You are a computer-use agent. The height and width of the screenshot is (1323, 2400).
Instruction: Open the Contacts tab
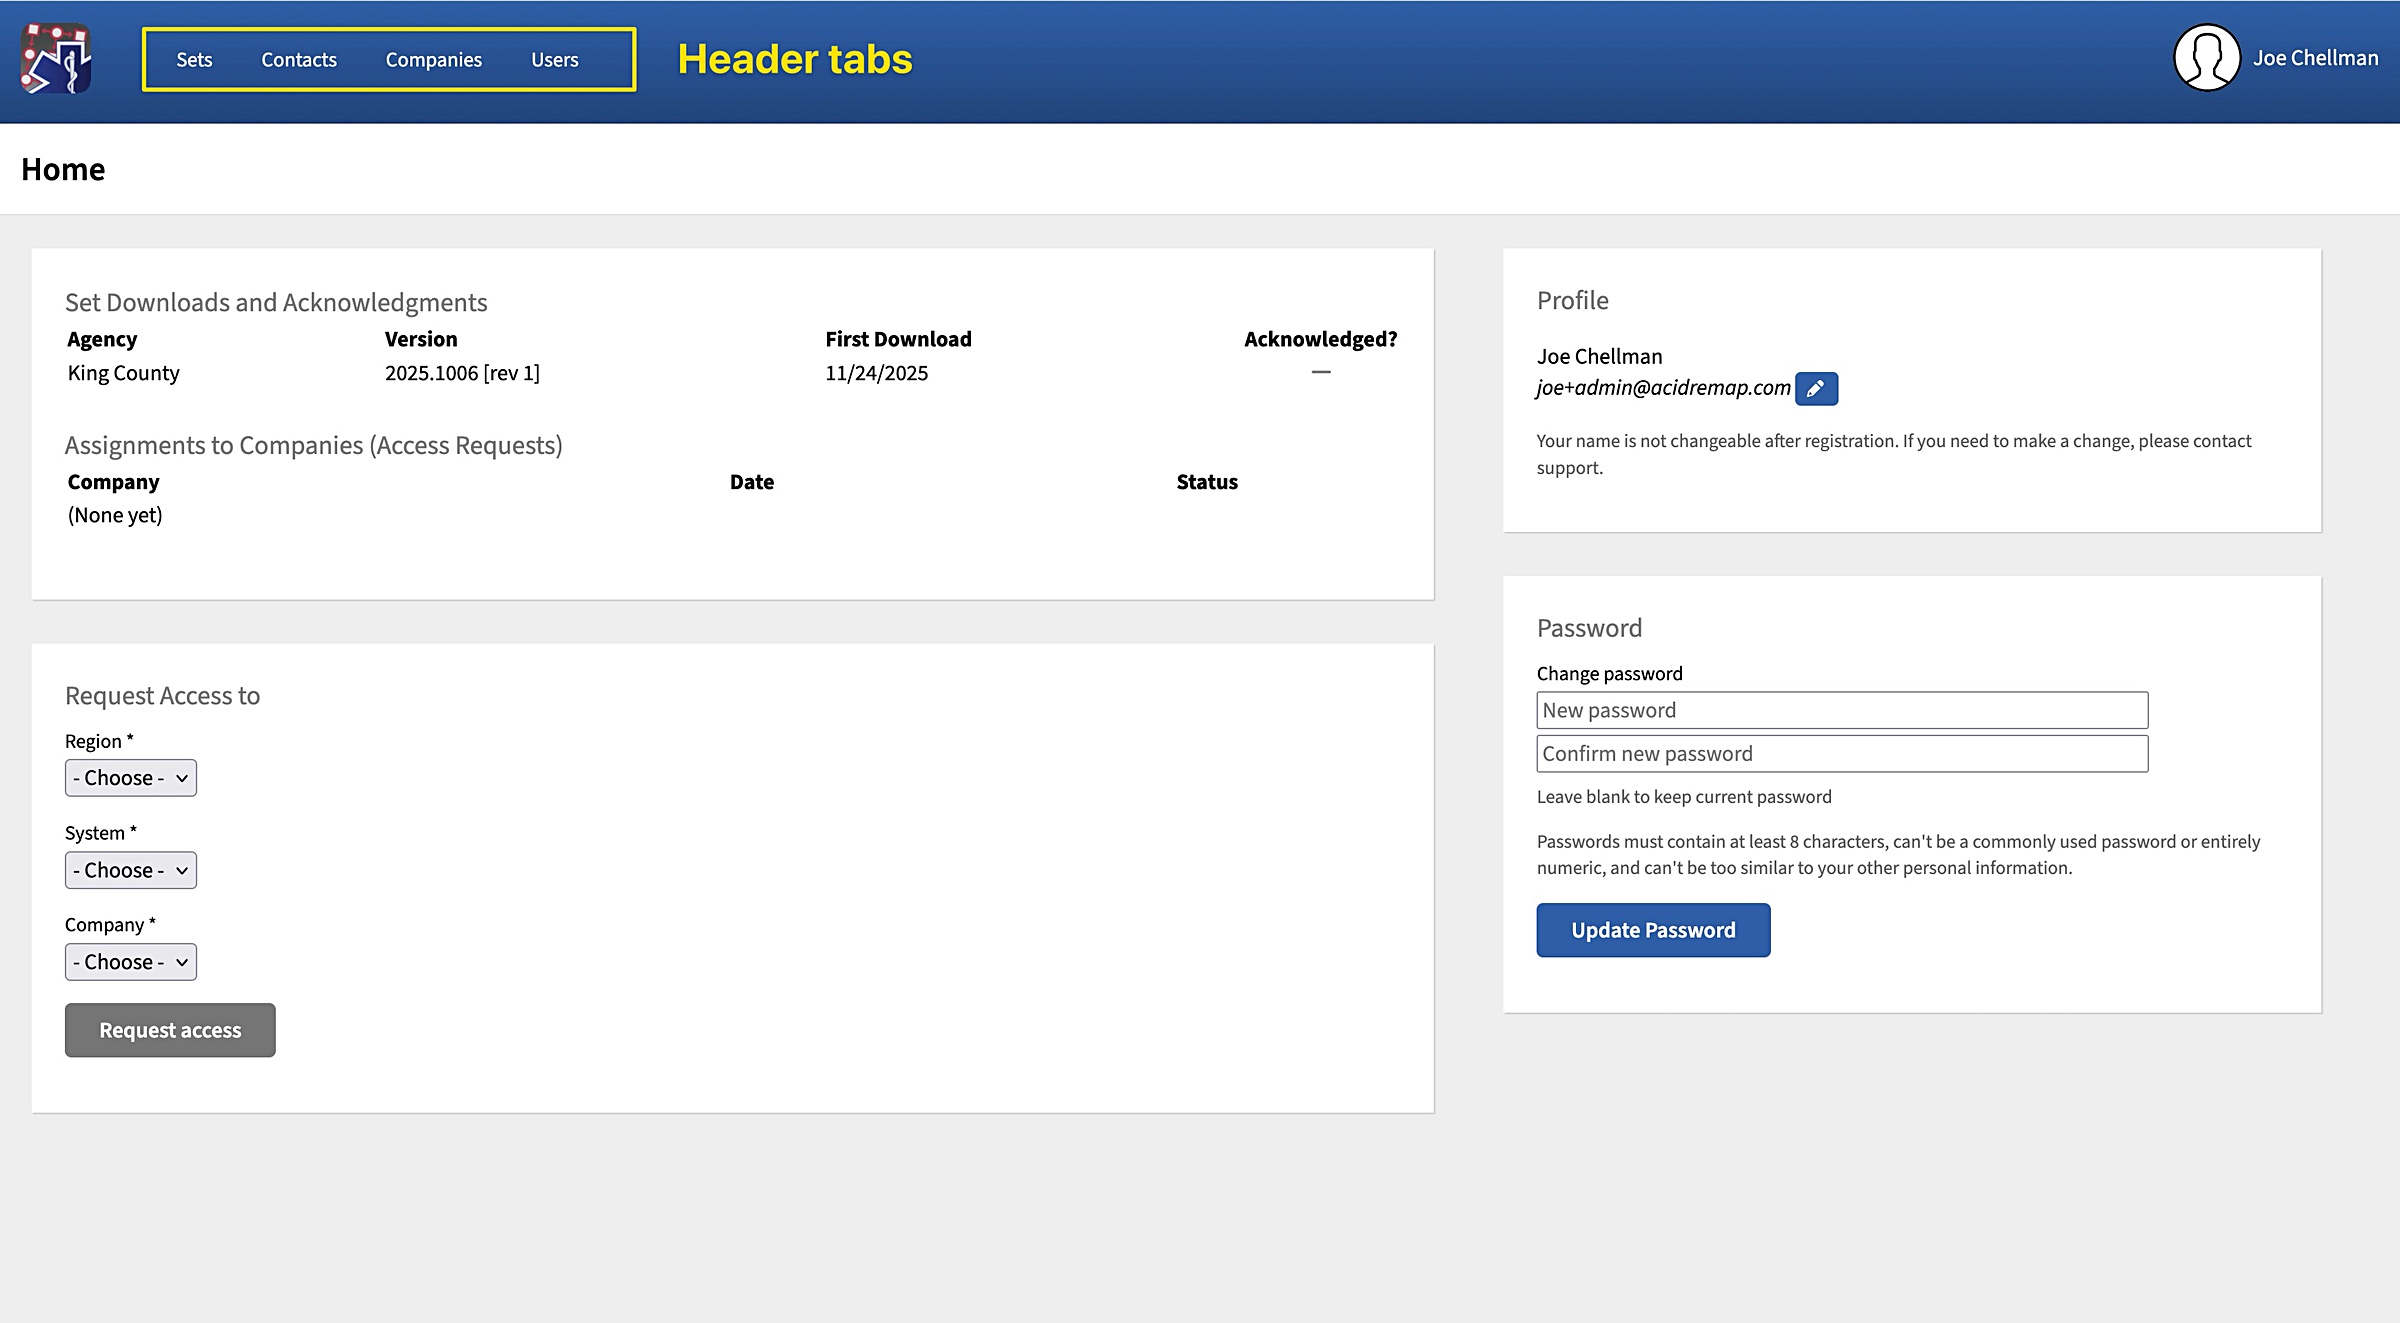(298, 59)
